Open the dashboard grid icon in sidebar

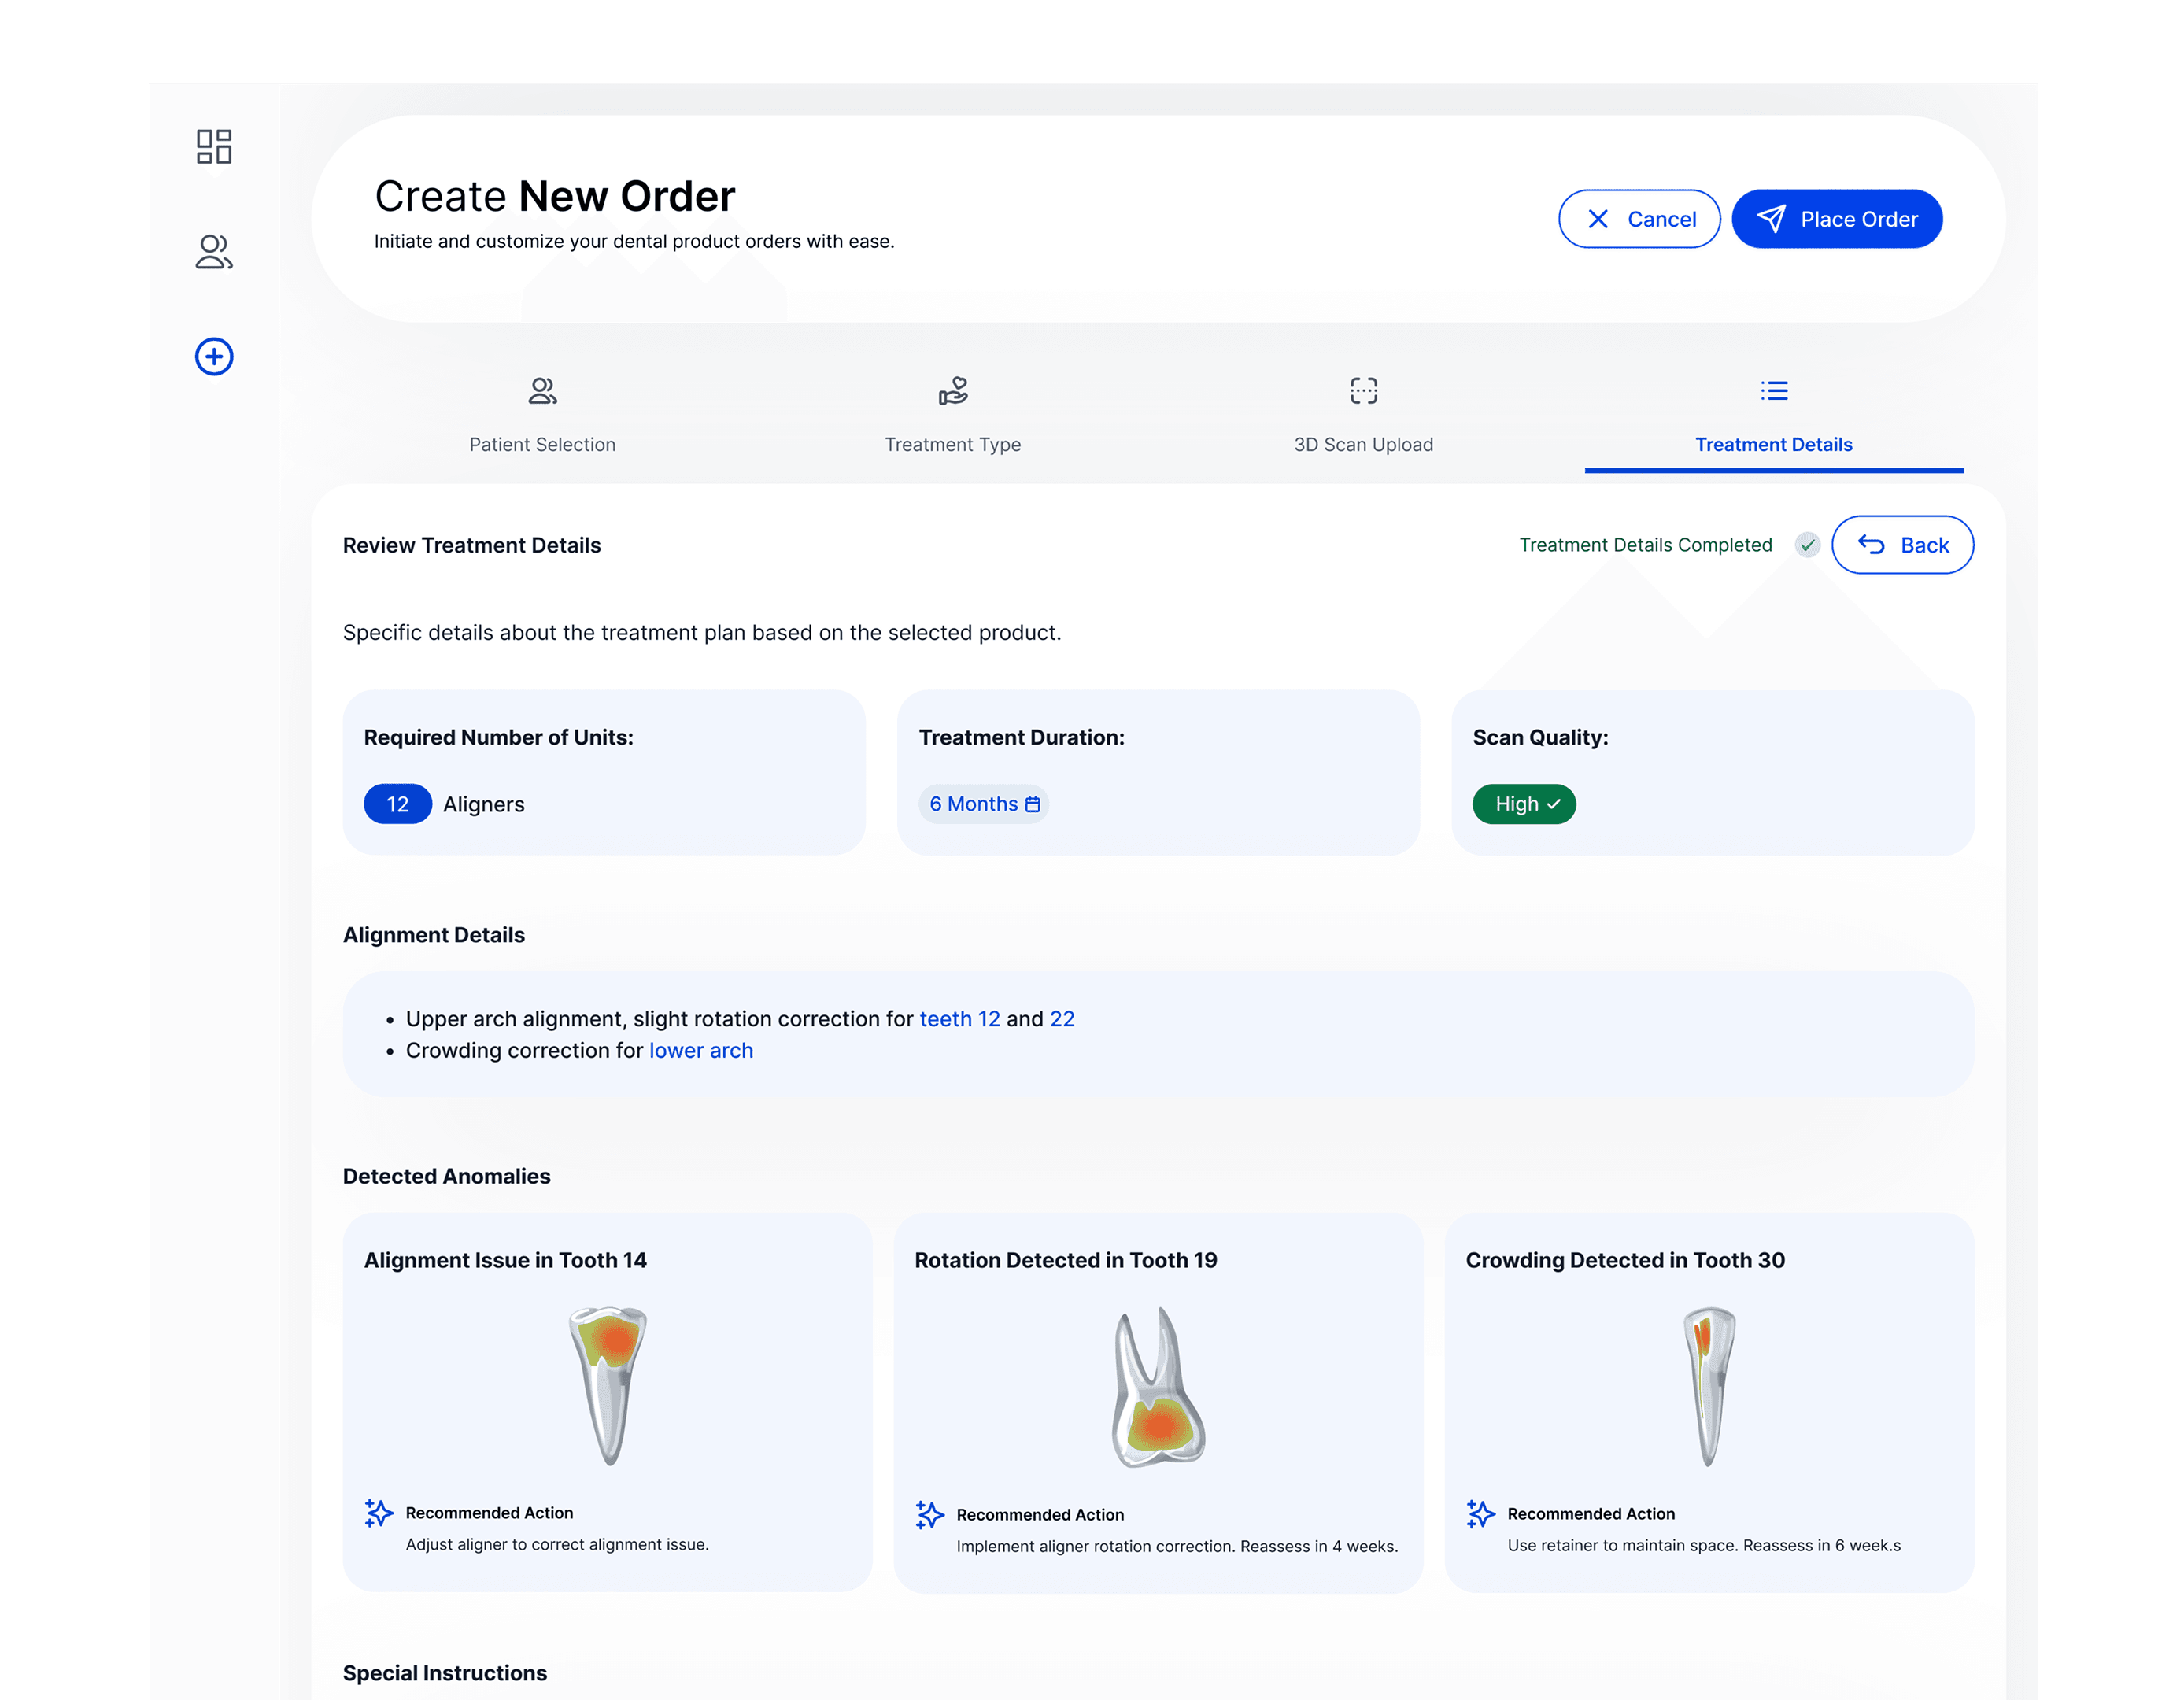pos(214,147)
